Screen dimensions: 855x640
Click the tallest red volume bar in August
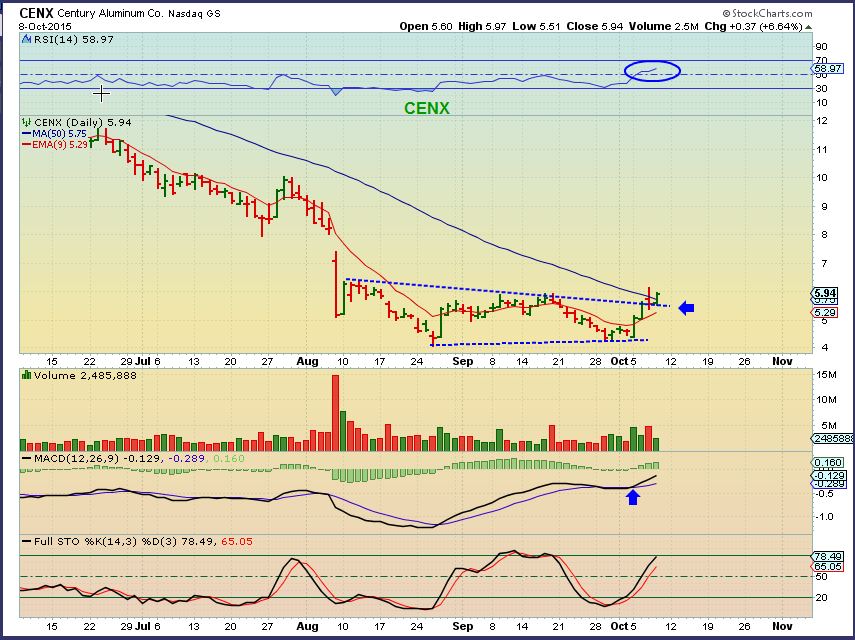(335, 413)
